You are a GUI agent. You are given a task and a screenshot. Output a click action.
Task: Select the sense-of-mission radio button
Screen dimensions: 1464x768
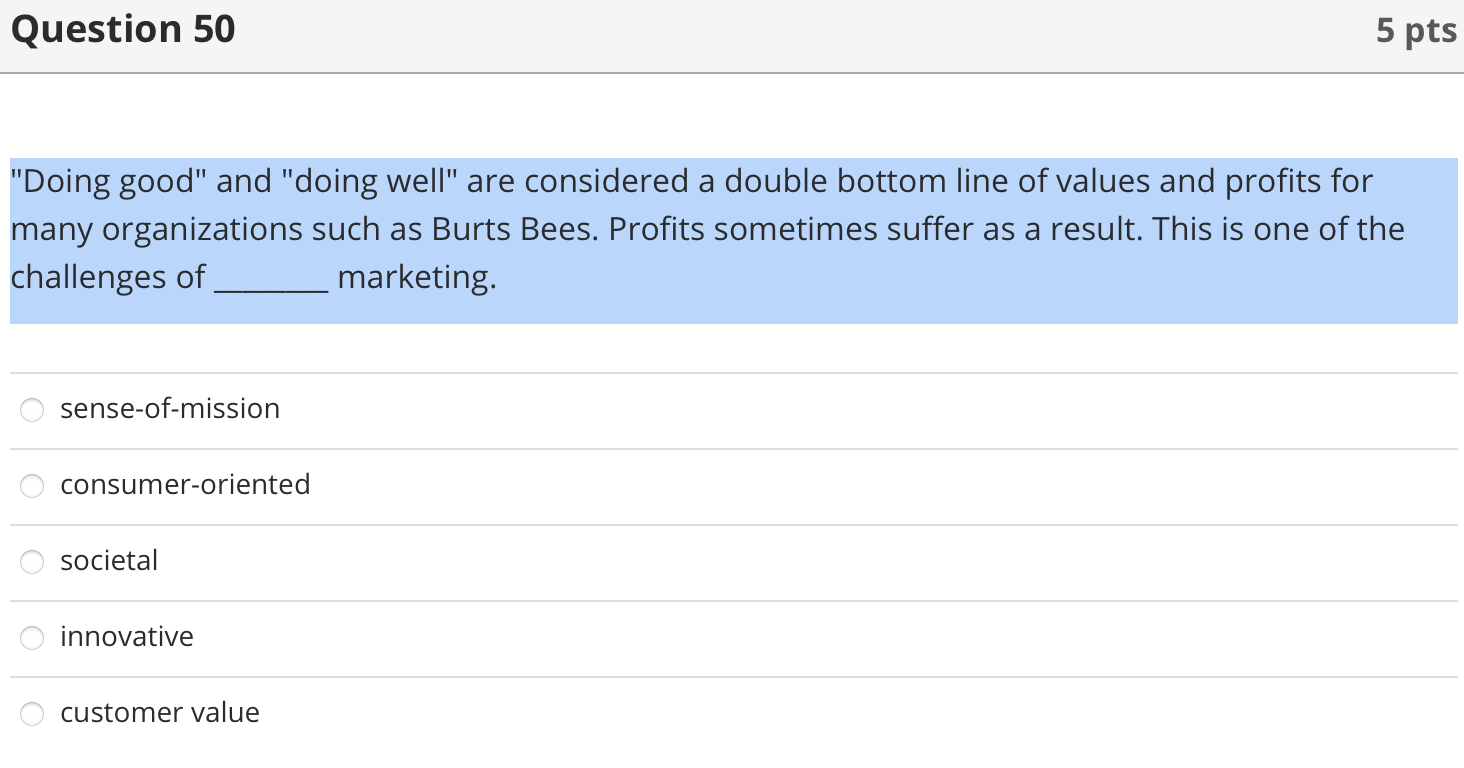point(33,410)
